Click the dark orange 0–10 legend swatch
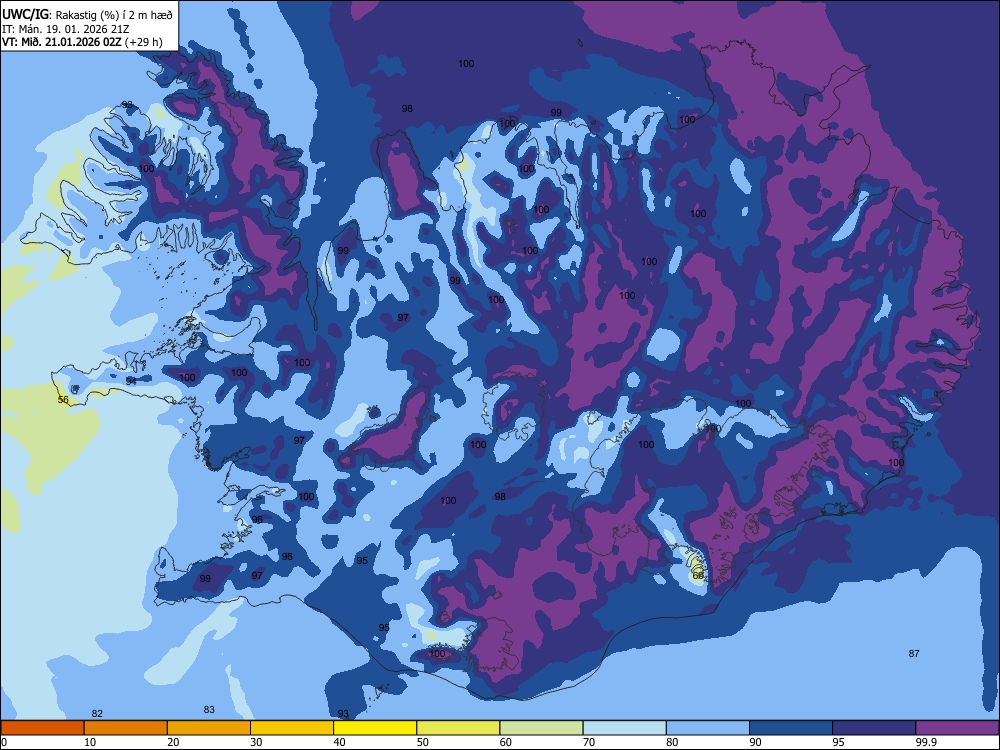This screenshot has width=1000, height=750. click(42, 728)
